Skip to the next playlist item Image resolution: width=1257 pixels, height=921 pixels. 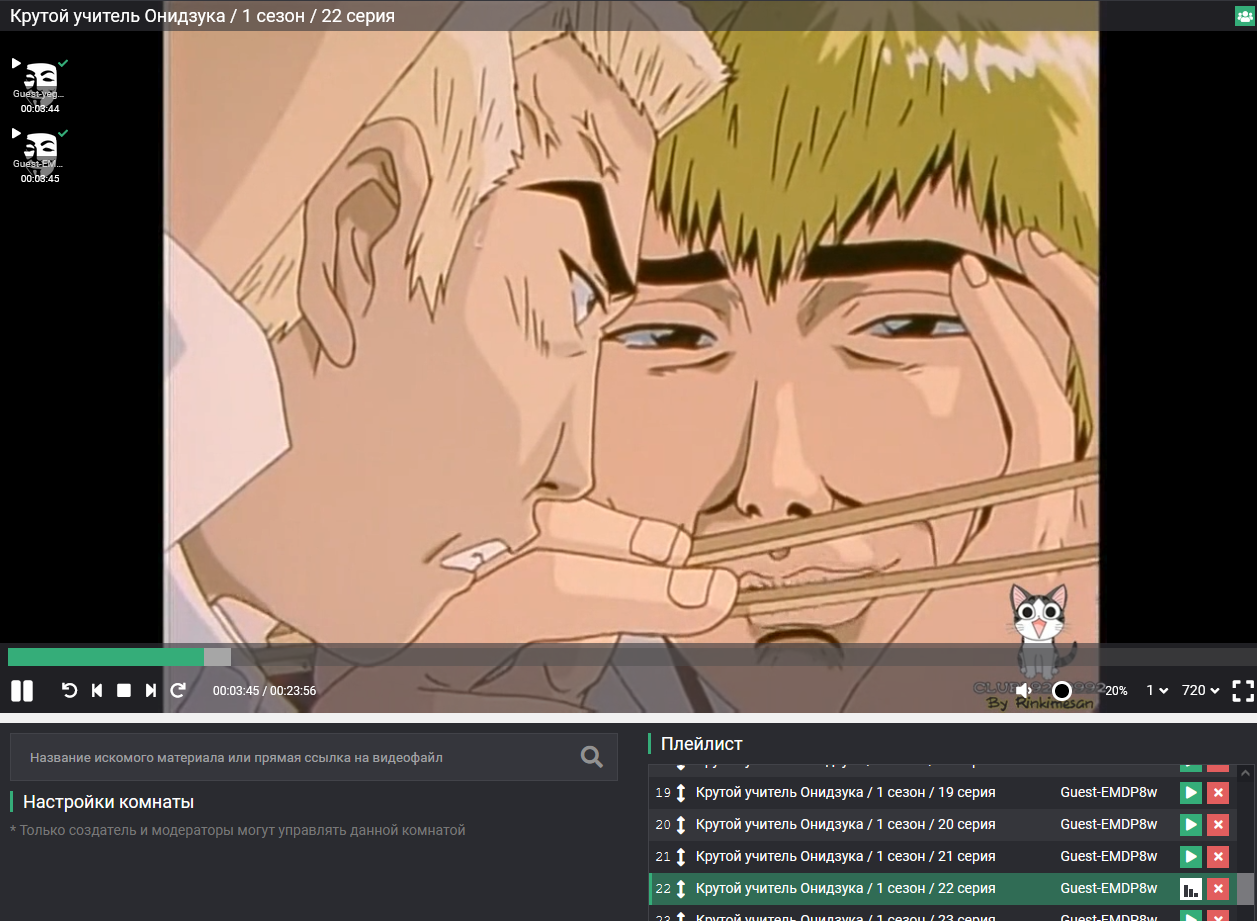(151, 690)
